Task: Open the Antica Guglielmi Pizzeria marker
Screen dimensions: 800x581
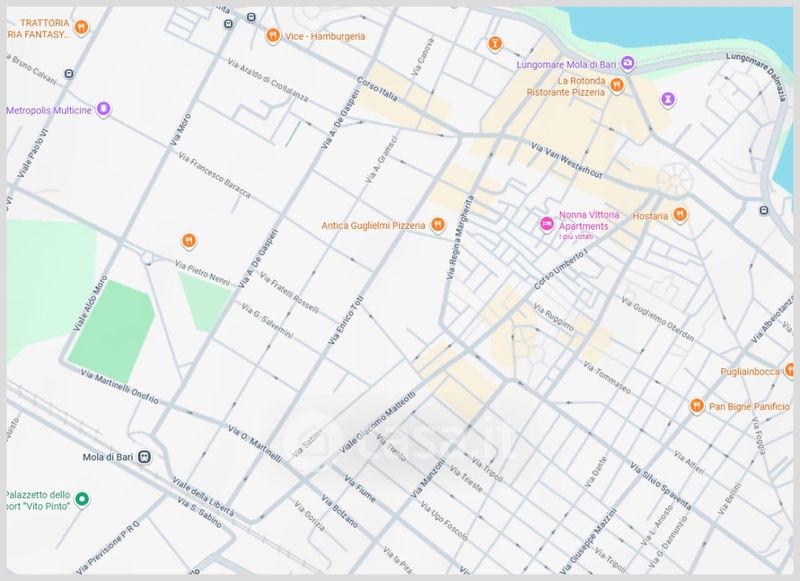Action: coord(437,225)
